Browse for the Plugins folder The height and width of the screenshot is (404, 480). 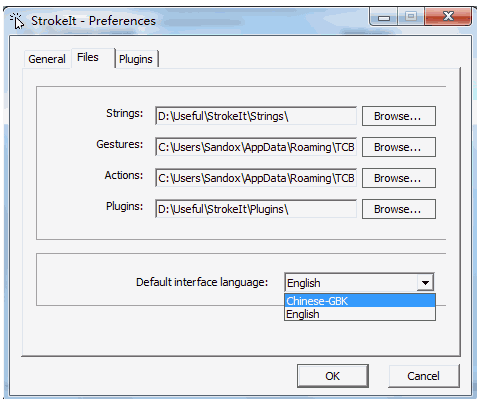pos(399,209)
